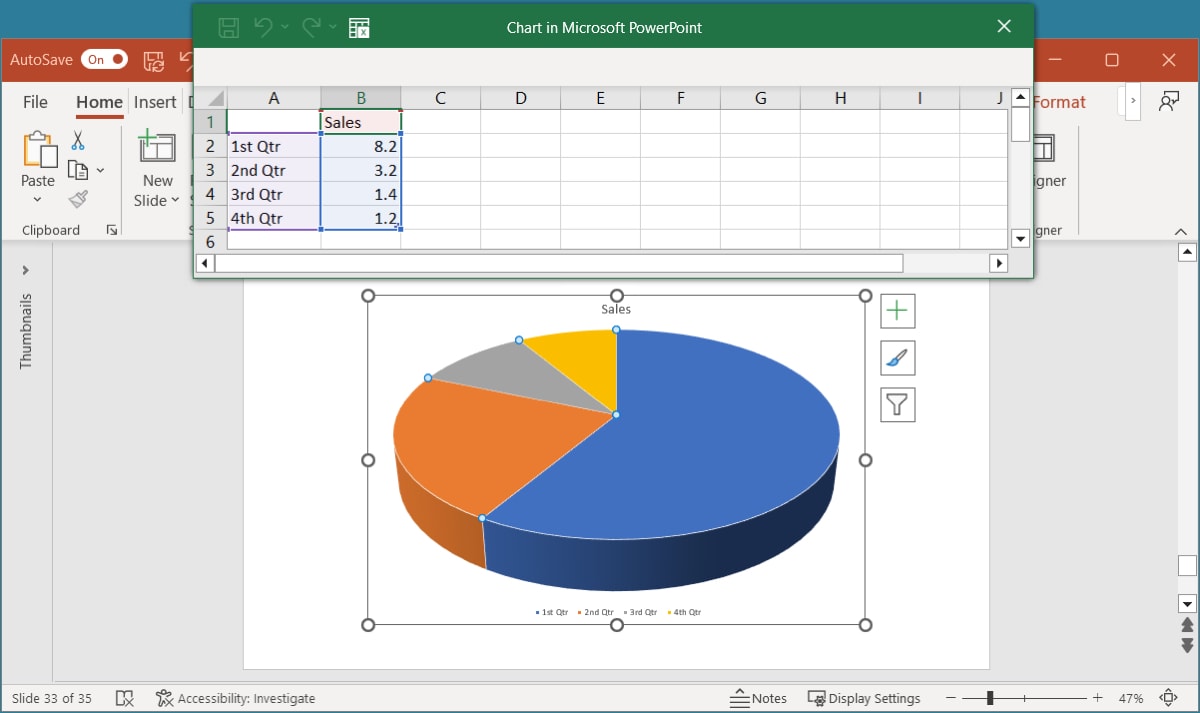1200x713 pixels.
Task: Adjust the zoom level slider
Action: click(989, 697)
